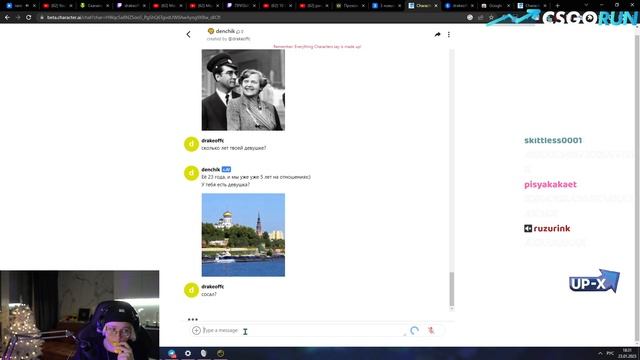Click the extension icon in address bar
The height and width of the screenshot is (360, 640).
pyautogui.click(x=470, y=18)
